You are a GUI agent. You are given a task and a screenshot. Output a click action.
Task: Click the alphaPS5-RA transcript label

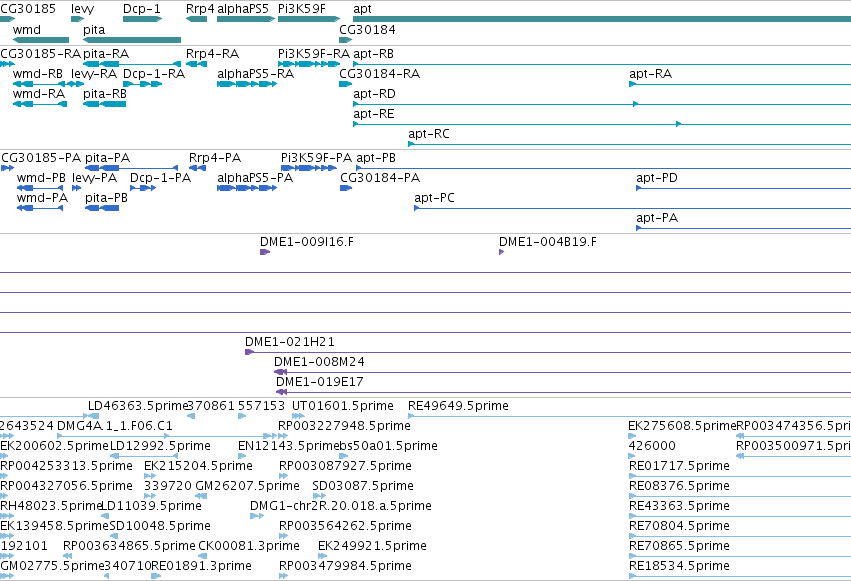click(256, 74)
